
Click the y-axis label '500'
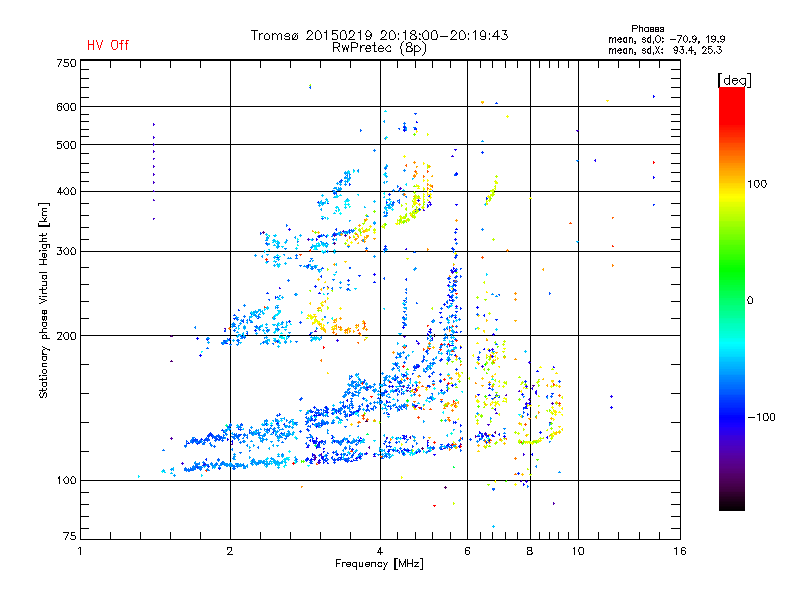(66, 145)
